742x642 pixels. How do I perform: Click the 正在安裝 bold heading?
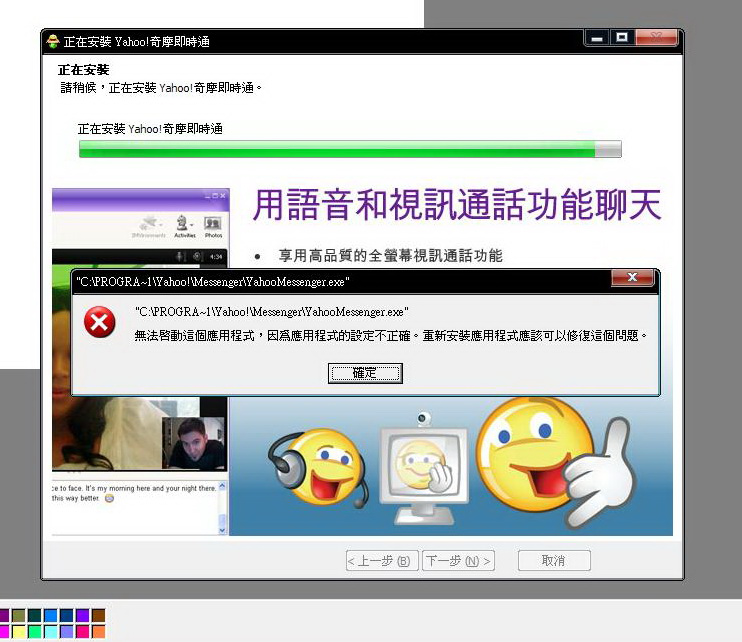84,70
